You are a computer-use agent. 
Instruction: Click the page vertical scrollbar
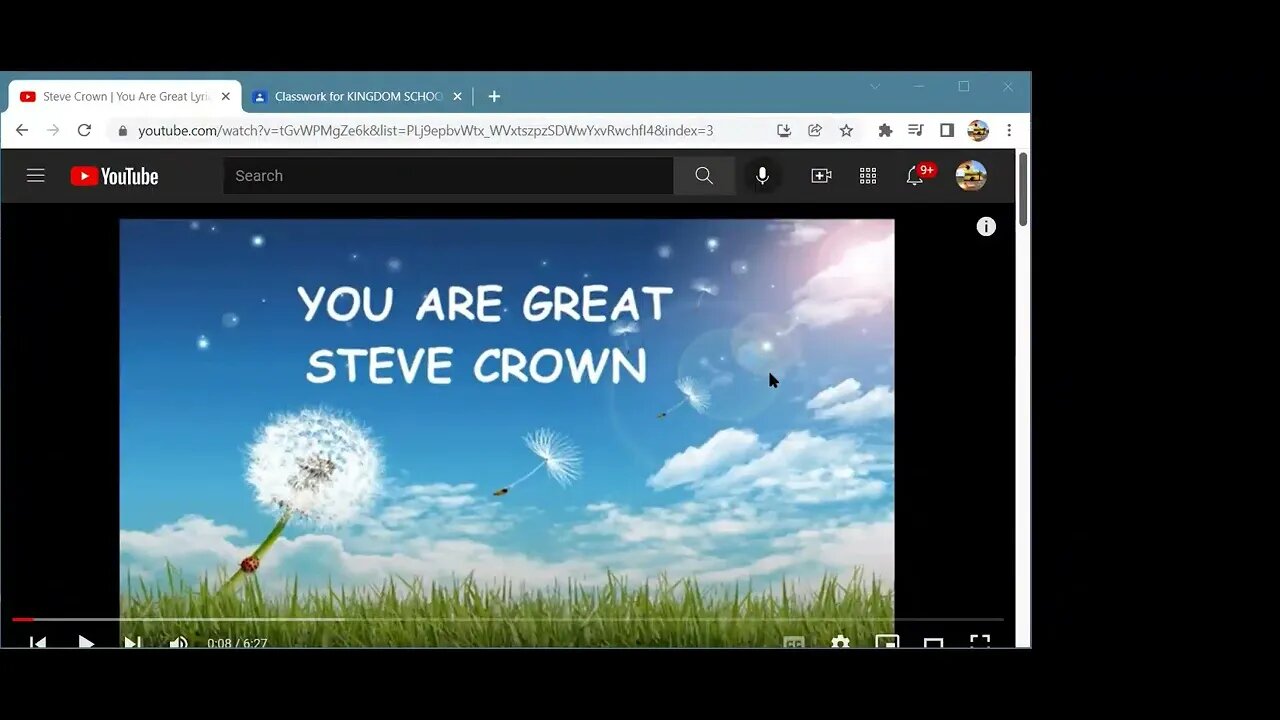pyautogui.click(x=1023, y=190)
